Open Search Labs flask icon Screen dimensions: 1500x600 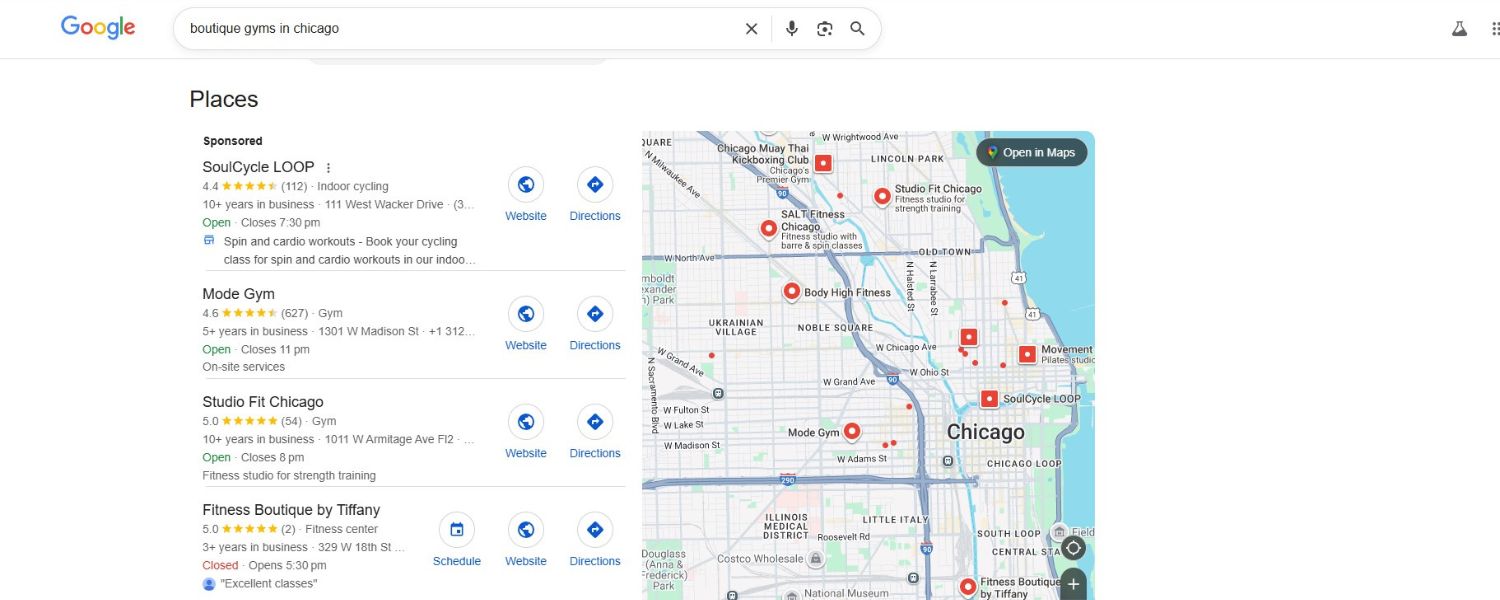pyautogui.click(x=1459, y=29)
